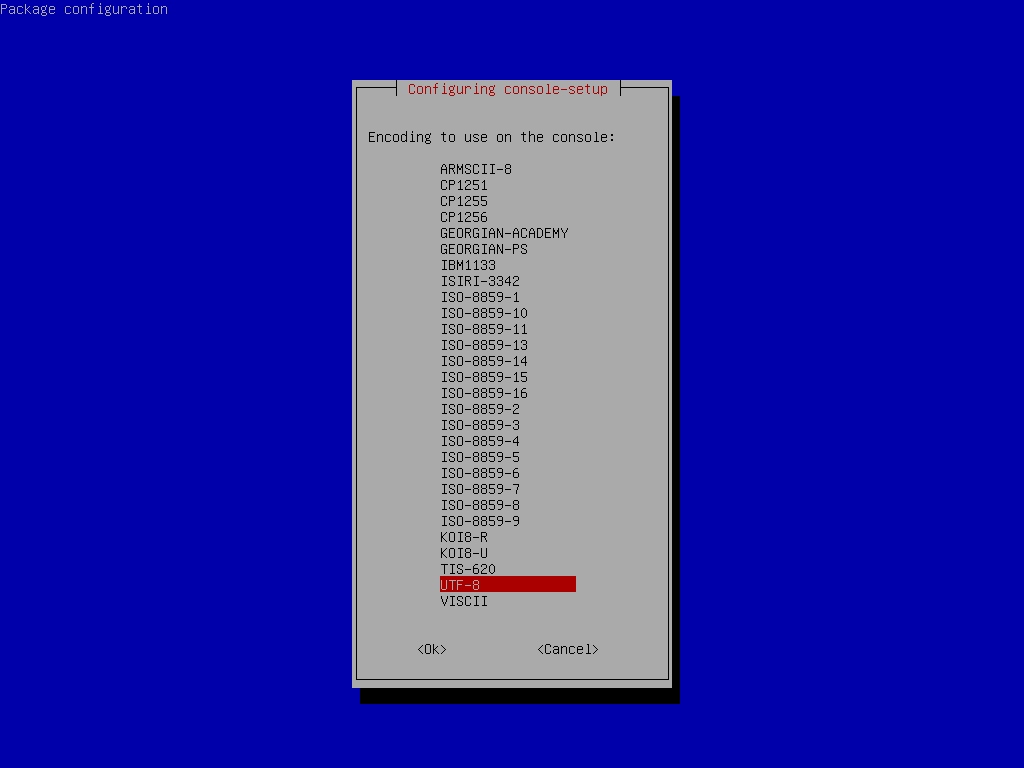Pick VISCII encoding at list bottom
This screenshot has height=768, width=1024.
coord(464,601)
